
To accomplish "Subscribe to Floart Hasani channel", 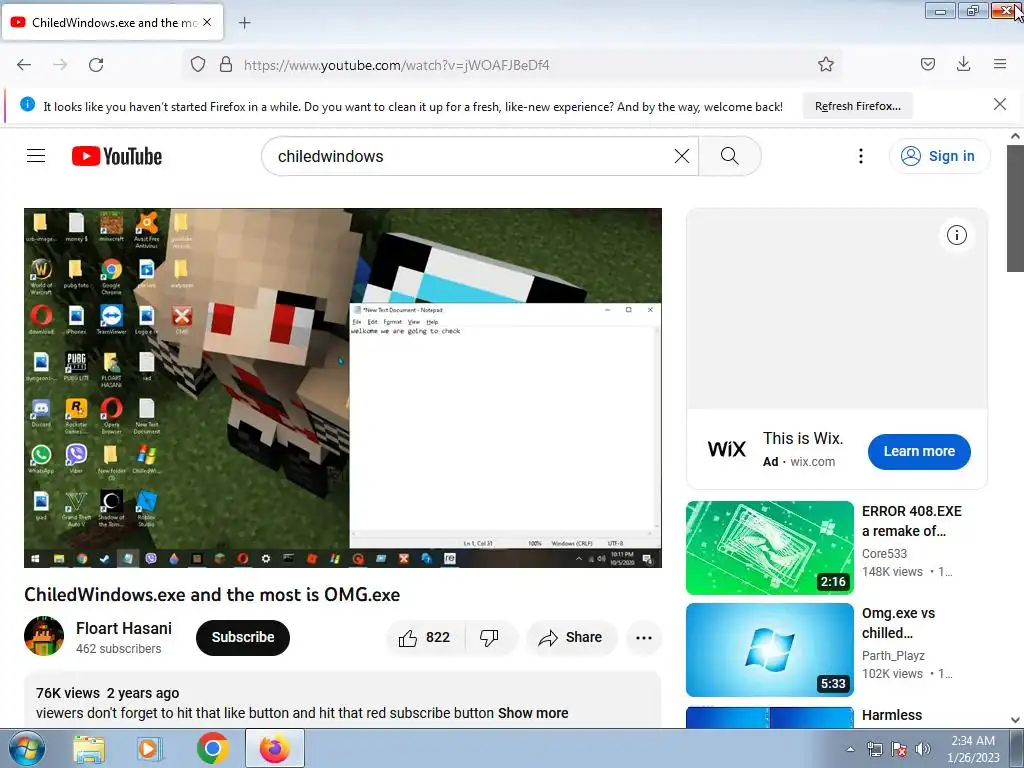I will point(242,637).
